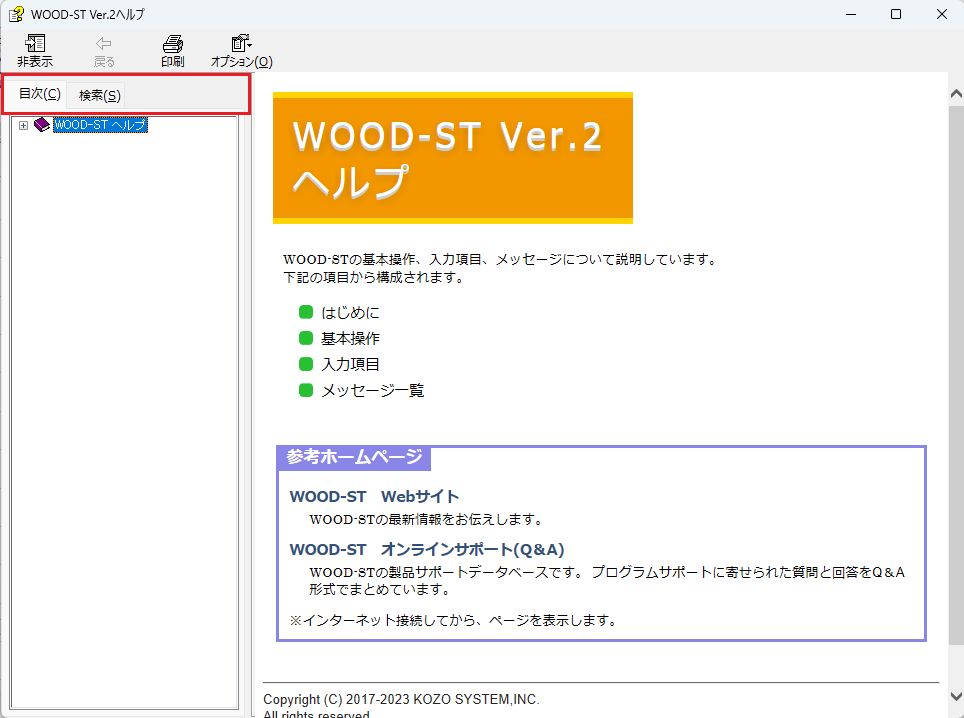Image resolution: width=964 pixels, height=718 pixels.
Task: Minimize the WOOD-ST help window
Action: [x=850, y=14]
